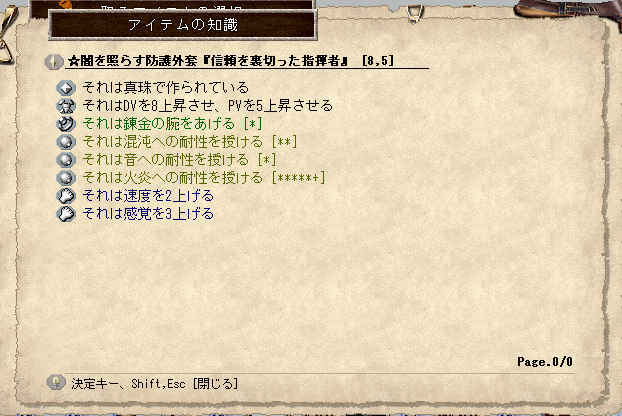Click the armor icon beside the DV/PV line
Viewport: 622px width, 416px height.
point(66,105)
